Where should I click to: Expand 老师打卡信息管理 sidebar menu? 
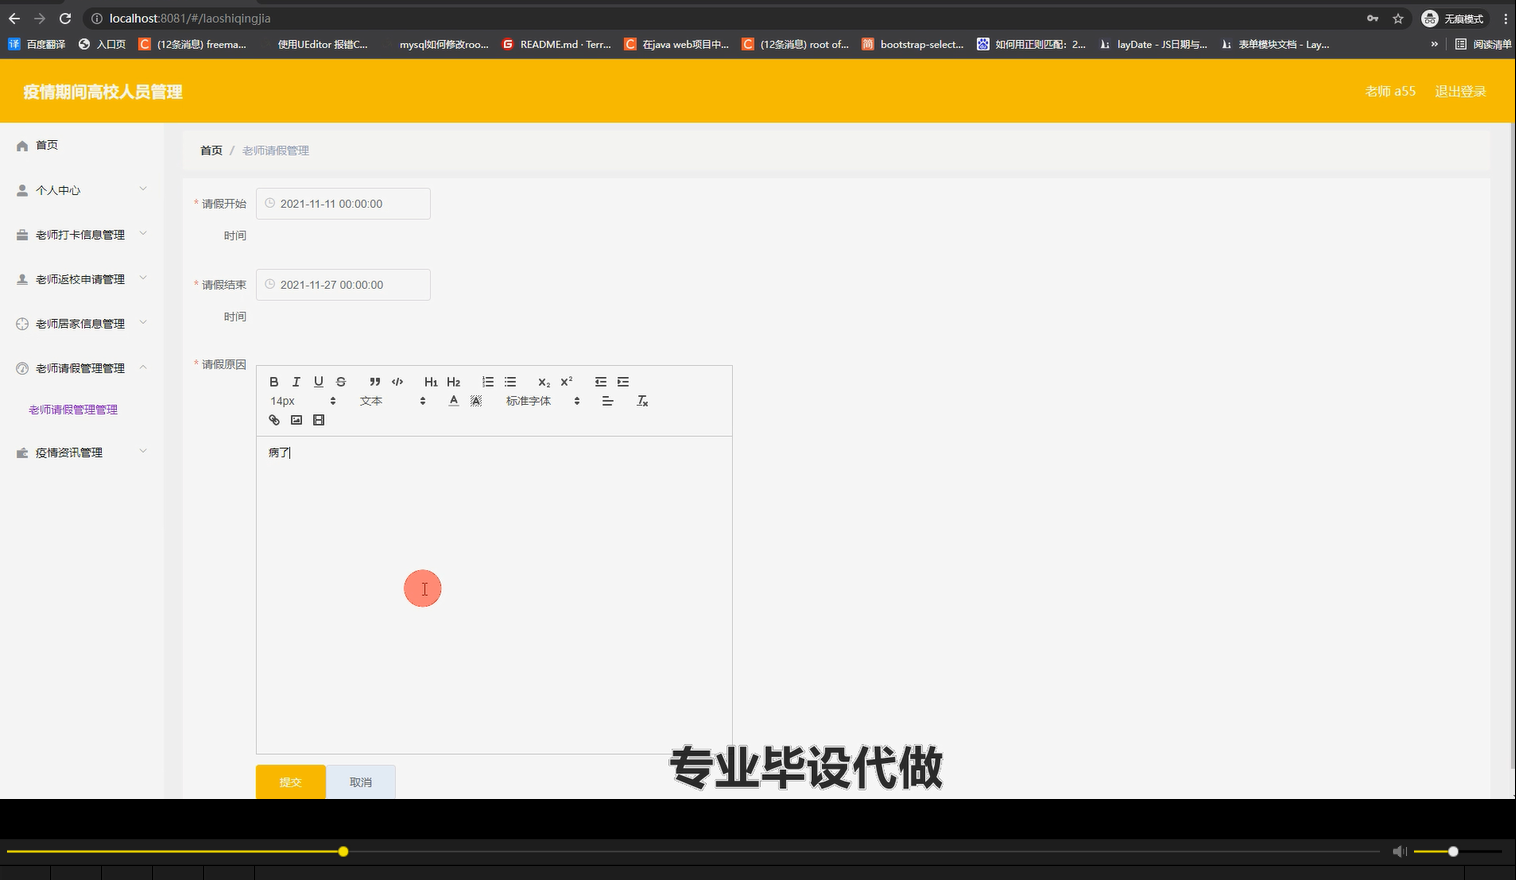pyautogui.click(x=82, y=235)
